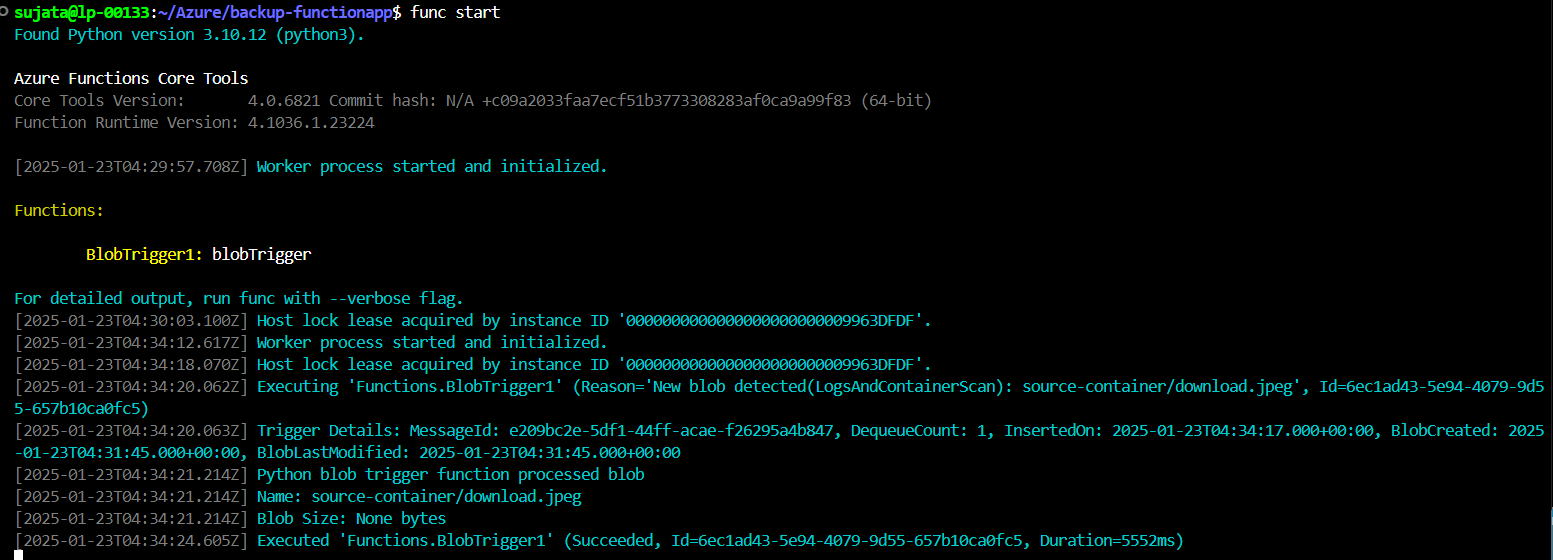Click 'Blob Size: None bytes' log line
The width and height of the screenshot is (1553, 560).
(351, 518)
